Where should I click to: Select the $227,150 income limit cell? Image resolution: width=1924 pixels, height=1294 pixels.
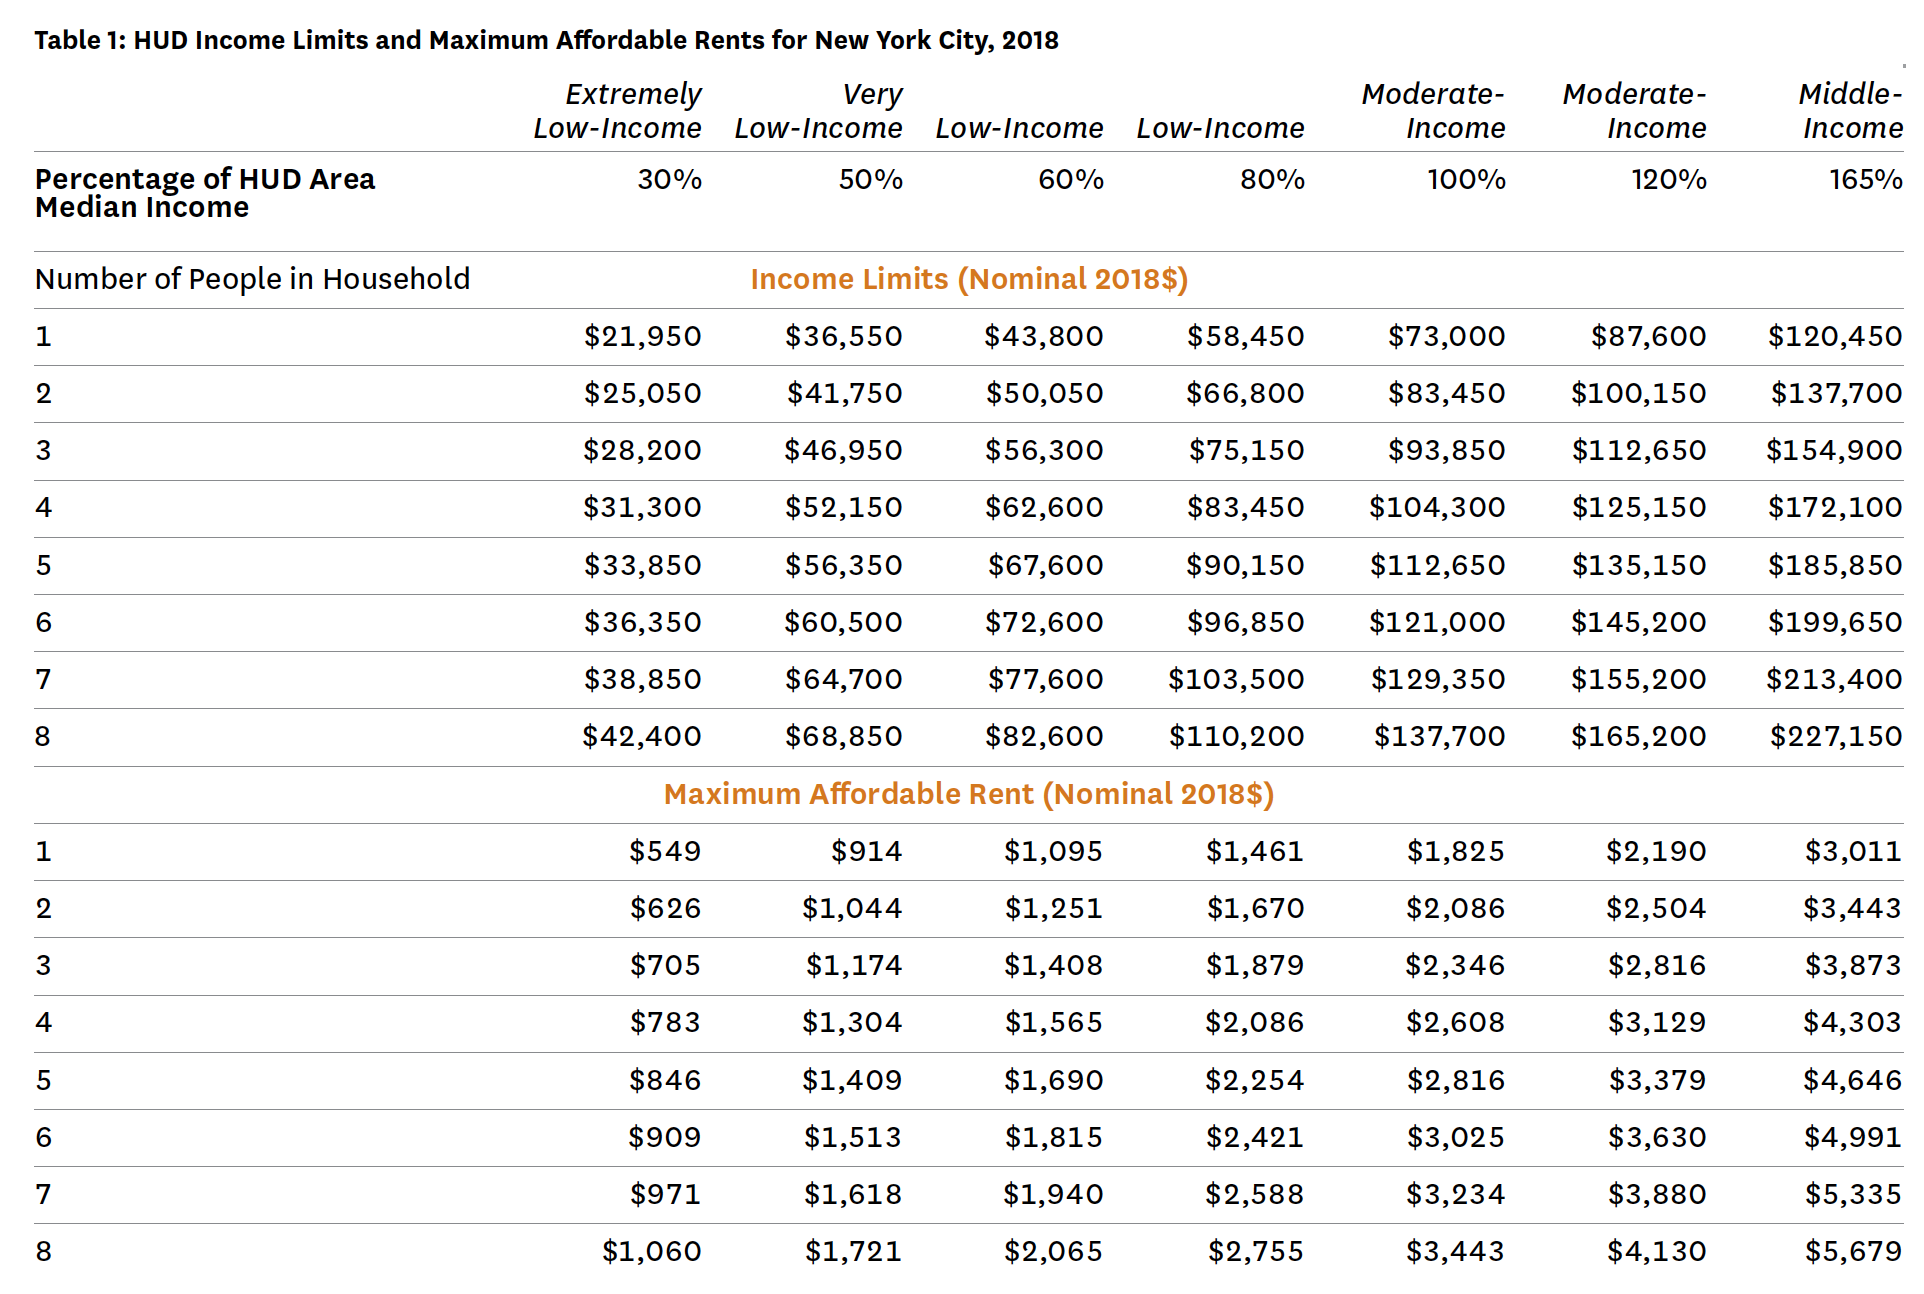[1835, 737]
